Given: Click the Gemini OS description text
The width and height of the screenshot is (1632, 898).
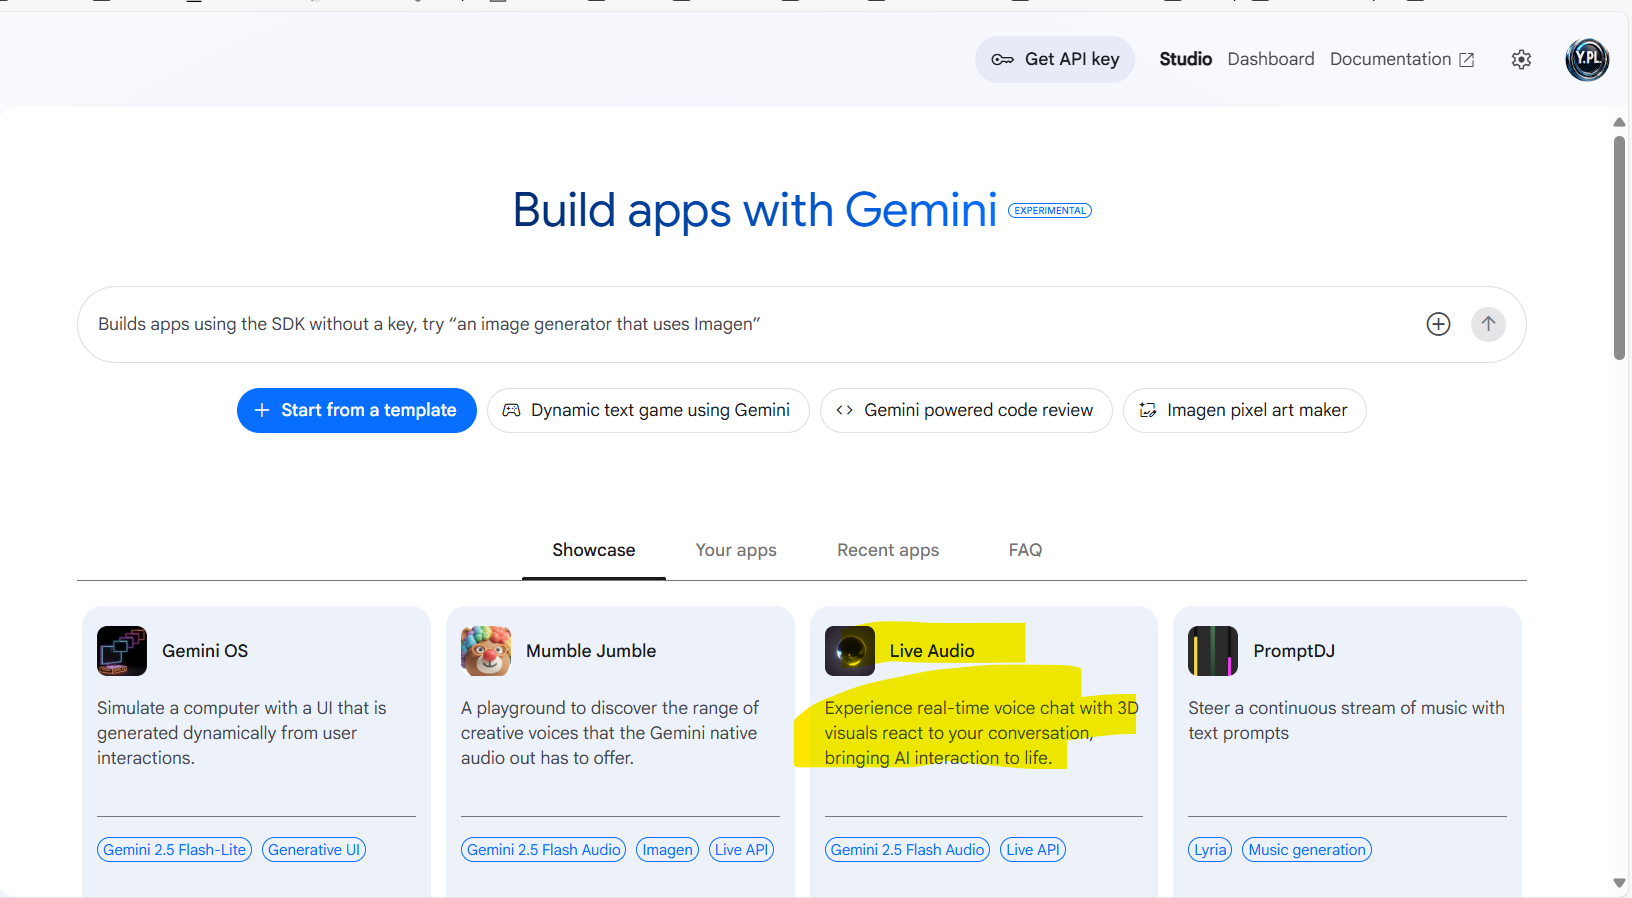Looking at the screenshot, I should click(241, 733).
